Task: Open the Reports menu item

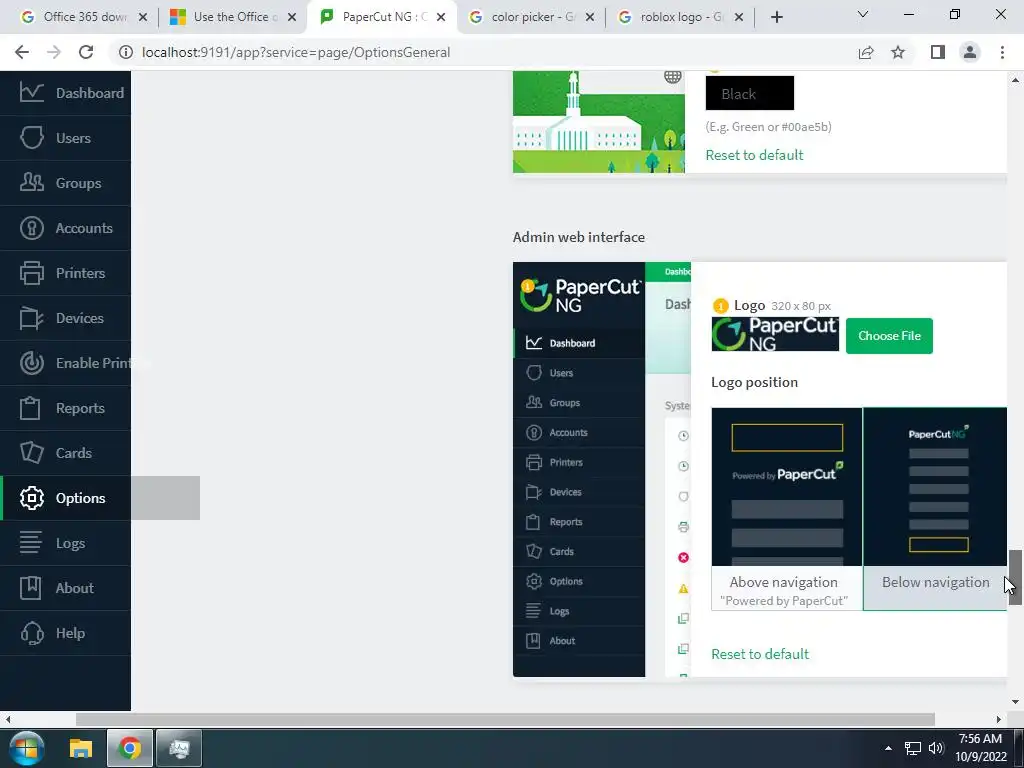Action: 65,408
